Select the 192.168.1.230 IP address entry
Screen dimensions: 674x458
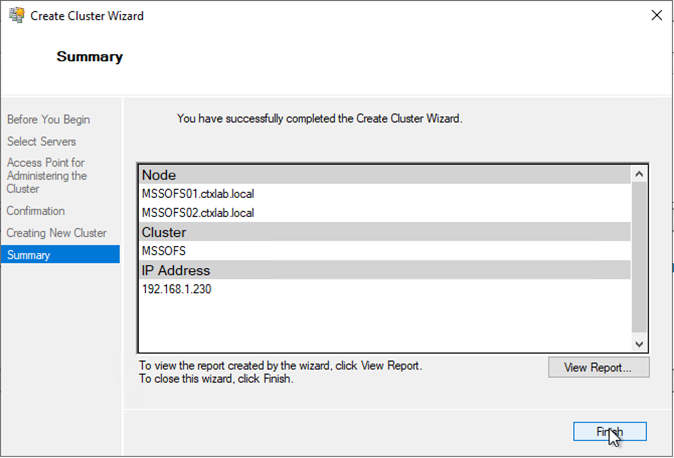[177, 289]
